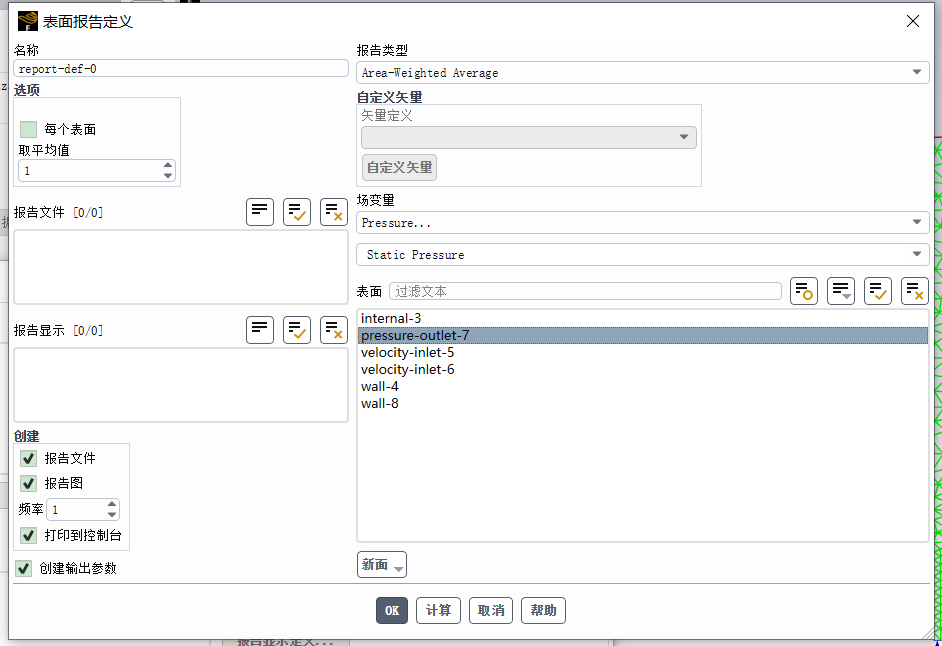This screenshot has width=942, height=646.
Task: Select wall-8 in the surface list
Action: pyautogui.click(x=643, y=403)
